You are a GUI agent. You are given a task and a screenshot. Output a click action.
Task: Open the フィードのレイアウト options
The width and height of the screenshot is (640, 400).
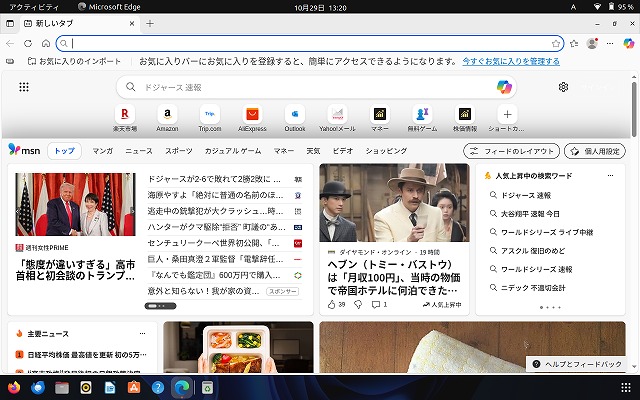pos(511,151)
